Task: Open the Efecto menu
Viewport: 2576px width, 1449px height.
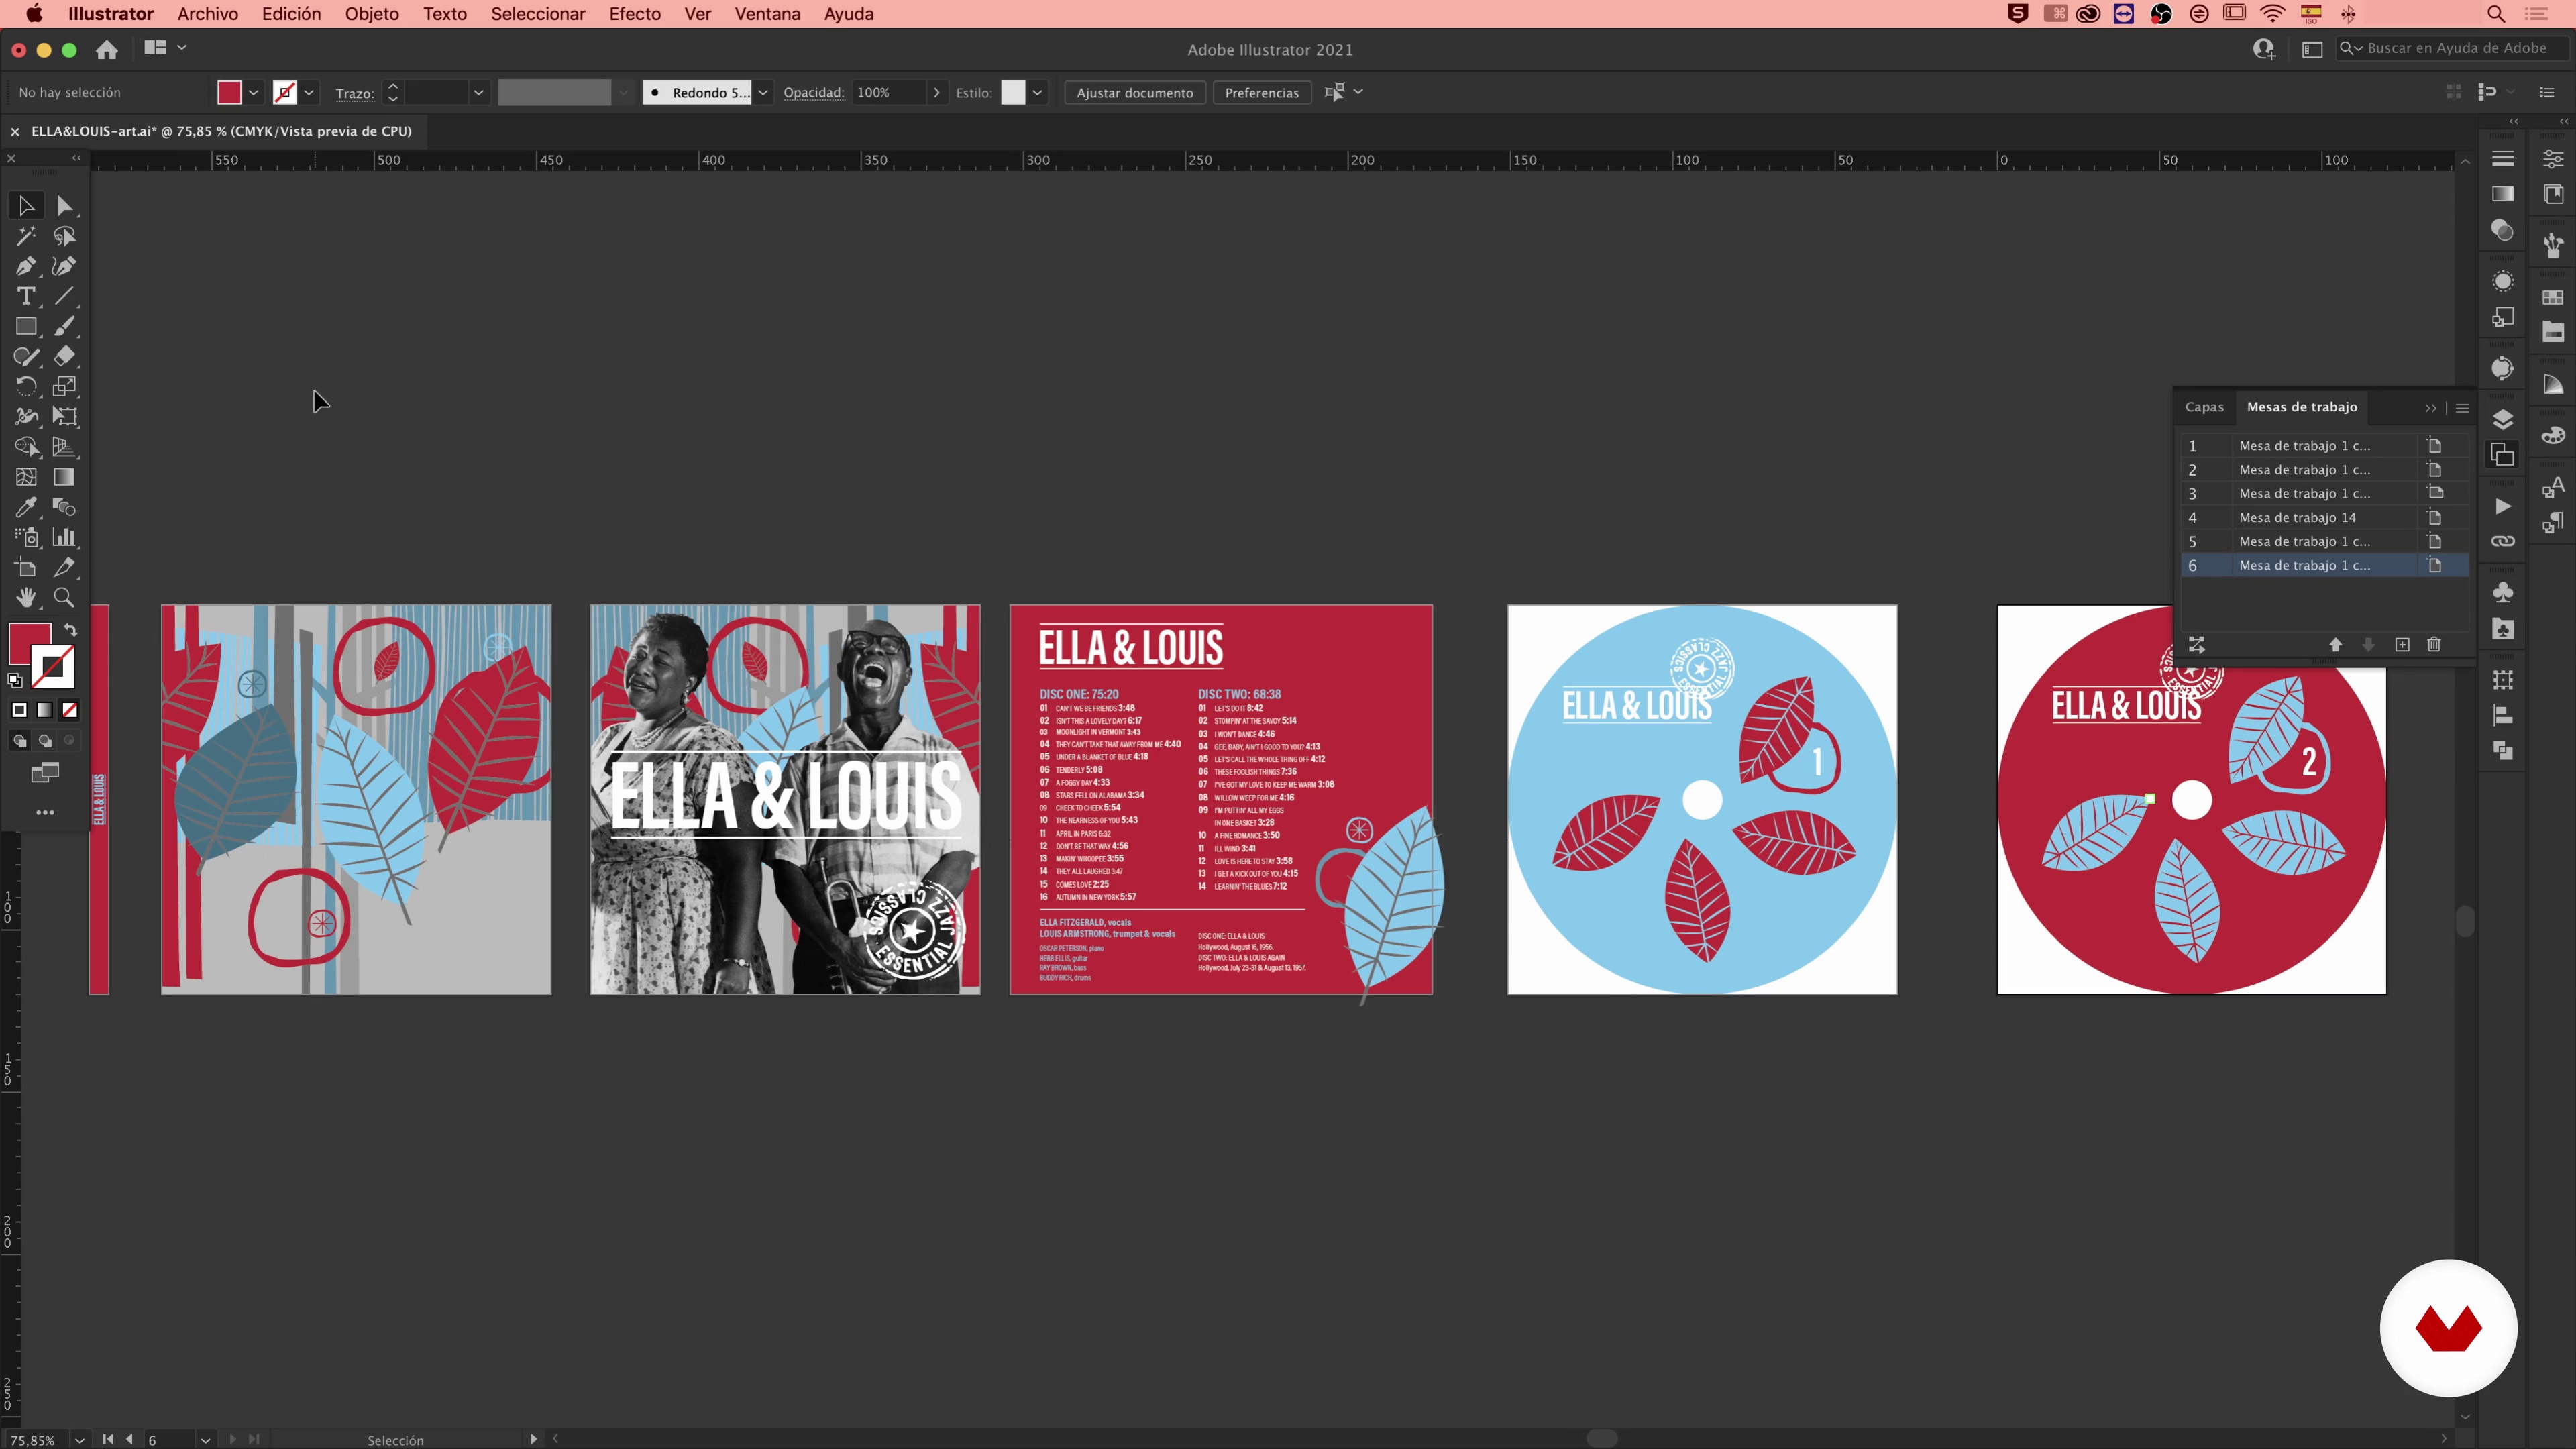Action: (635, 14)
